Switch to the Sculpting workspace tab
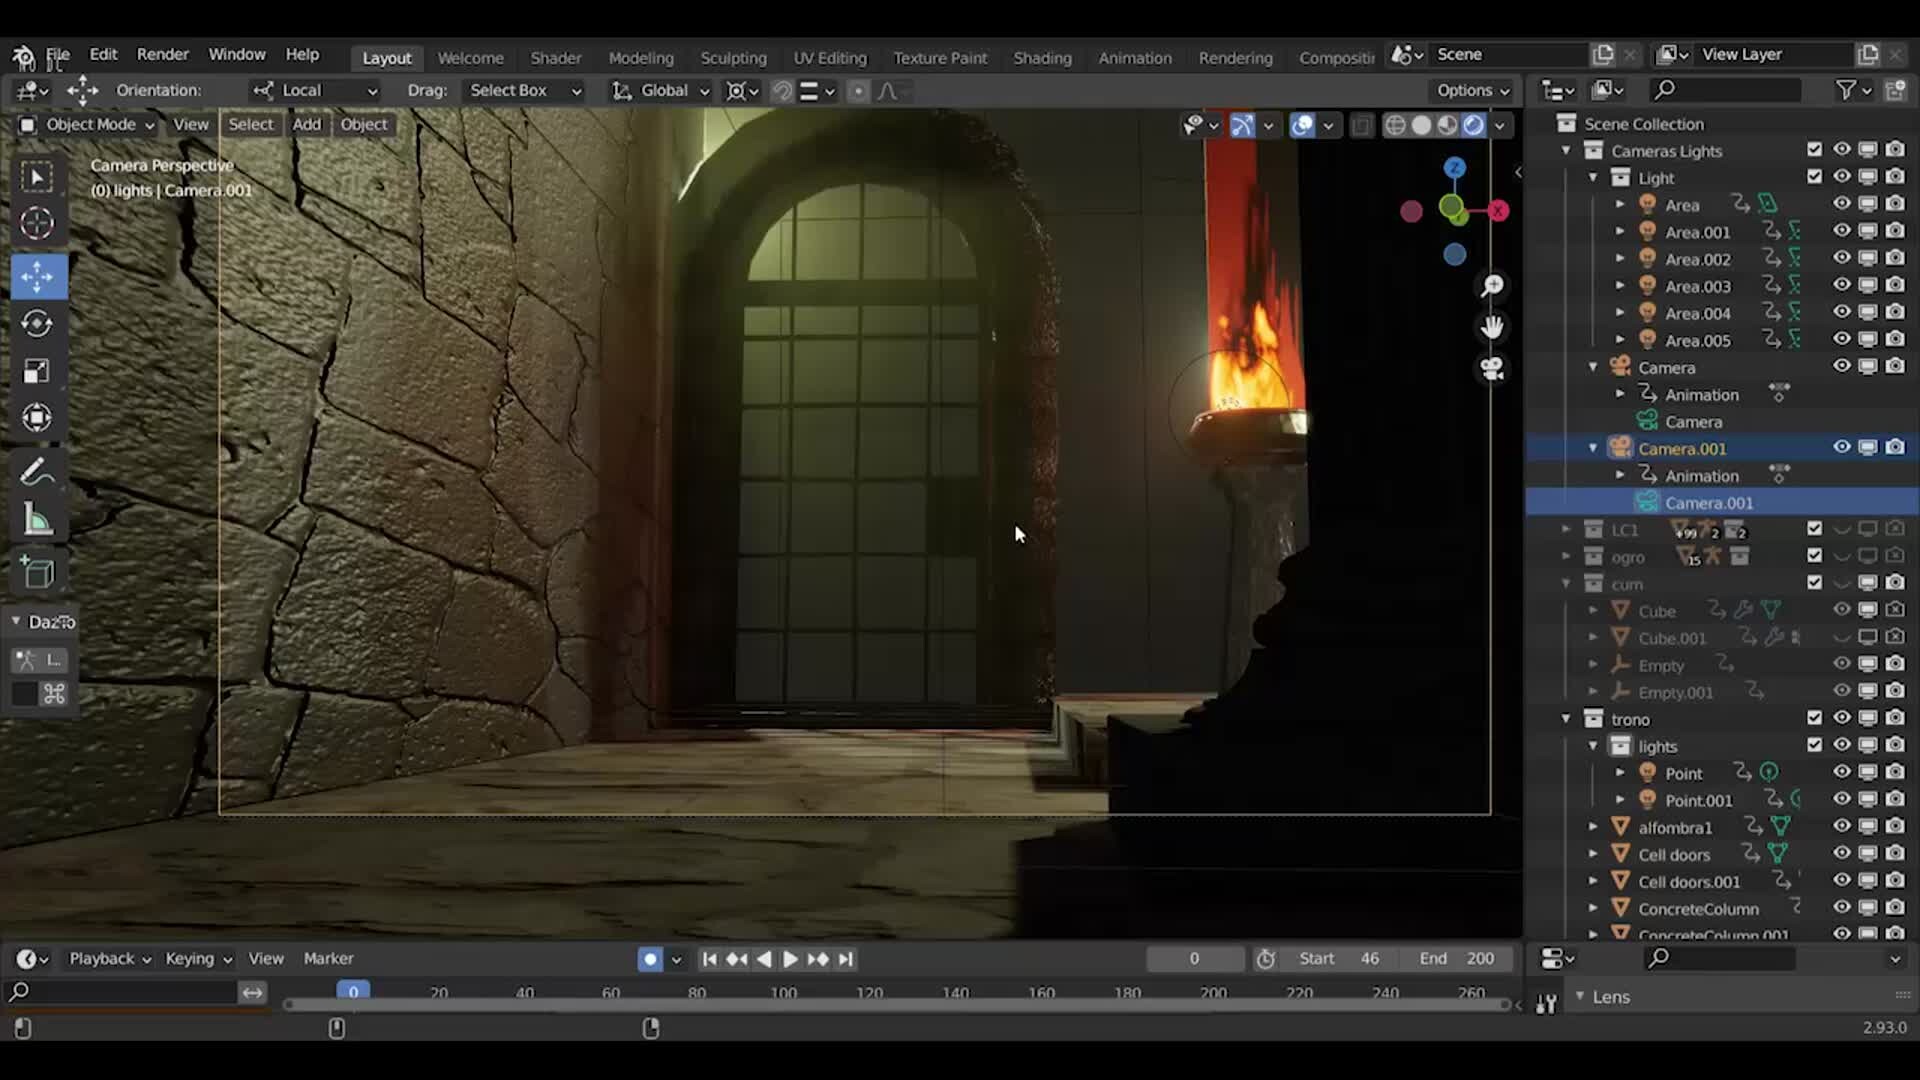This screenshot has width=1920, height=1080. click(733, 58)
